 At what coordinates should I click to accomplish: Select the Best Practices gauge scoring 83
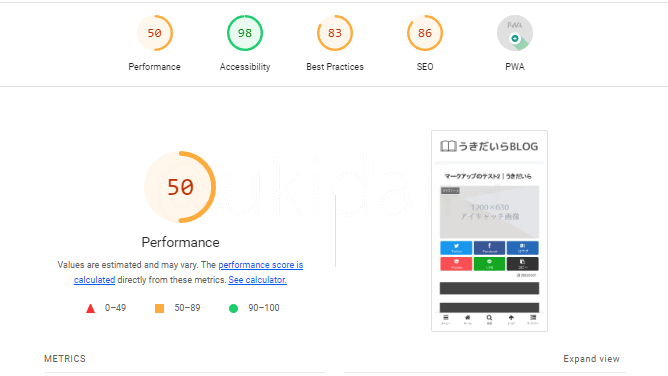tap(335, 33)
